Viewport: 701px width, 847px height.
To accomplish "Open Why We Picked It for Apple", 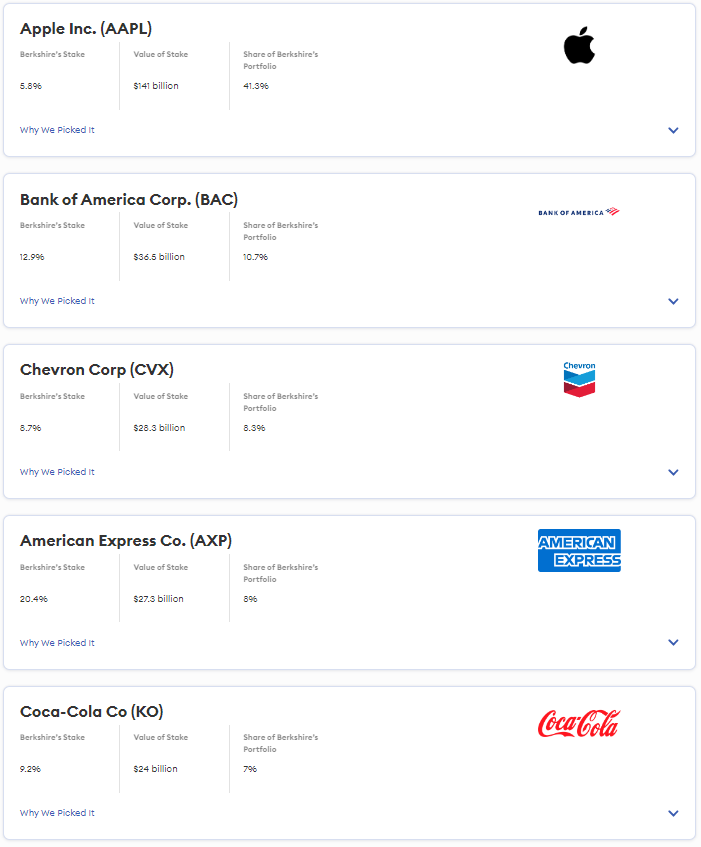I will pyautogui.click(x=57, y=130).
